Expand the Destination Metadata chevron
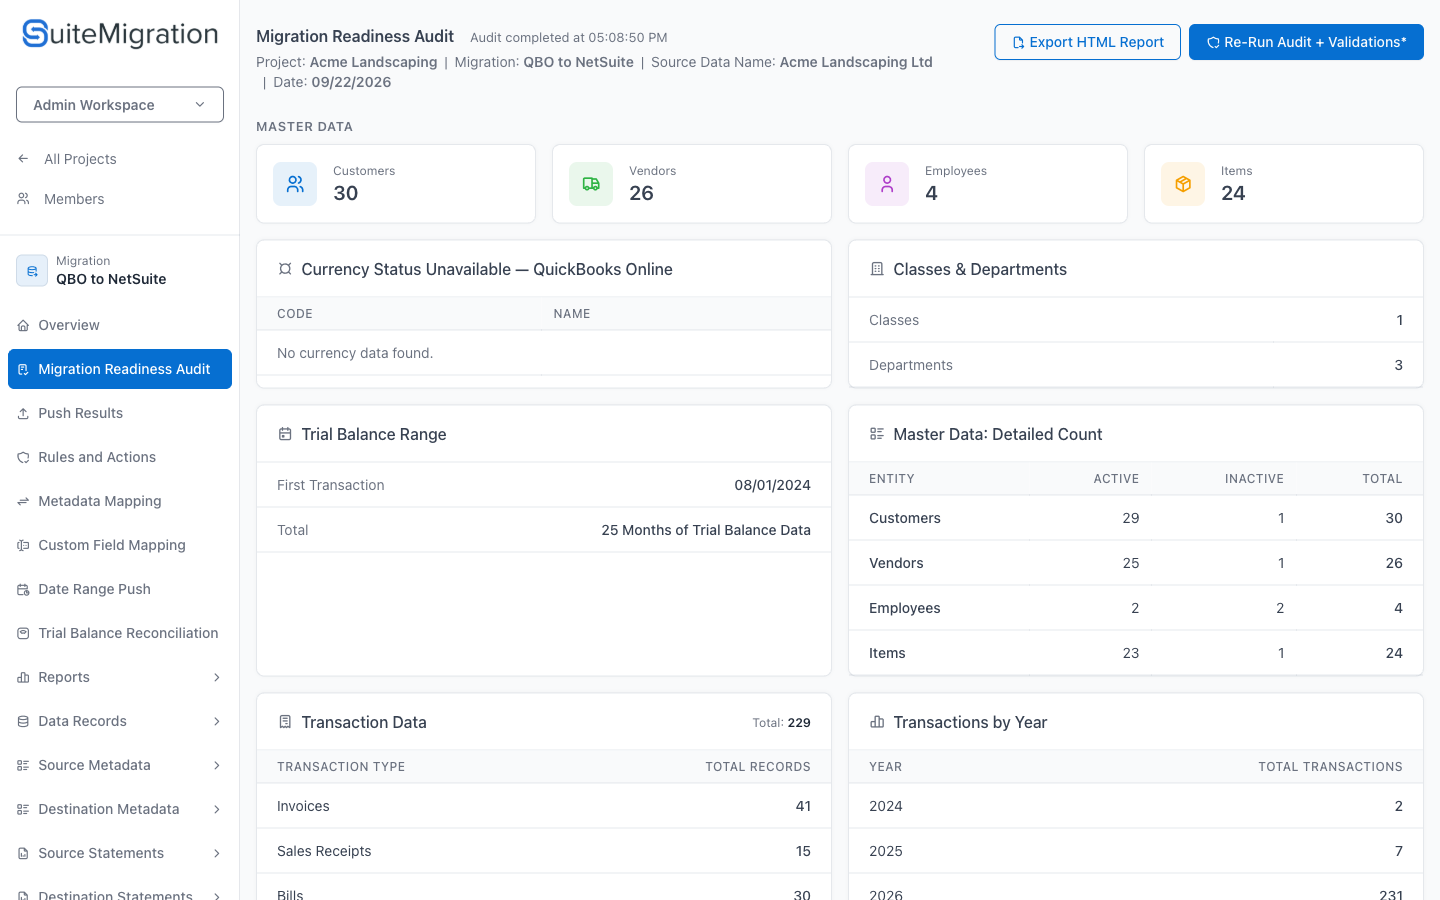The width and height of the screenshot is (1440, 900). [x=217, y=809]
